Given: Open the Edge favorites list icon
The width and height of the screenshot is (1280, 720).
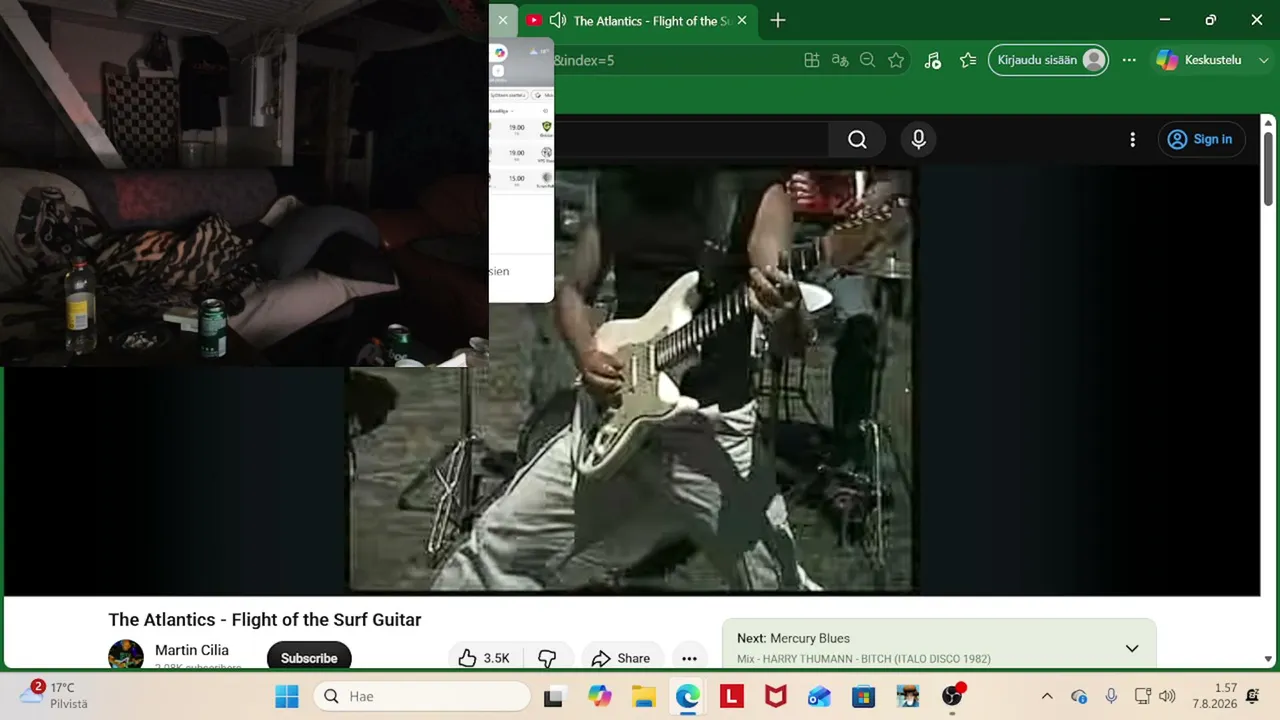Looking at the screenshot, I should (967, 60).
